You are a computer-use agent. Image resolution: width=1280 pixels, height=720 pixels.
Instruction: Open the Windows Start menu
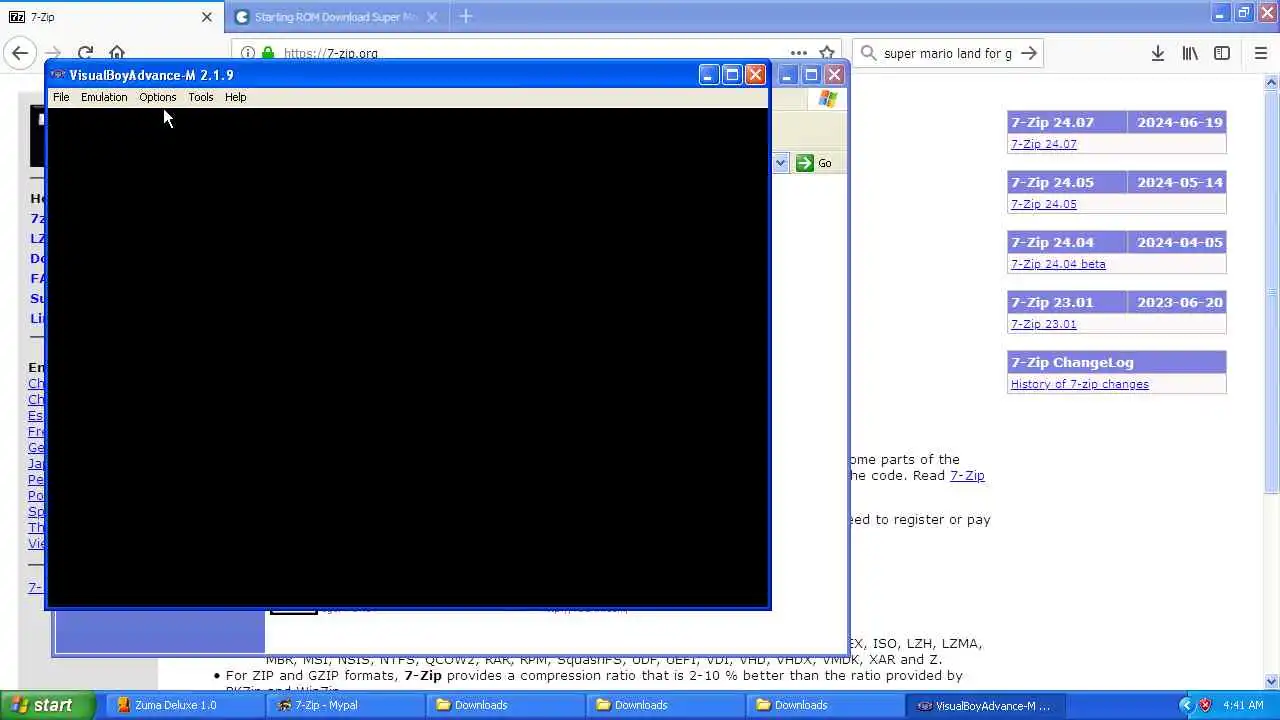48,705
